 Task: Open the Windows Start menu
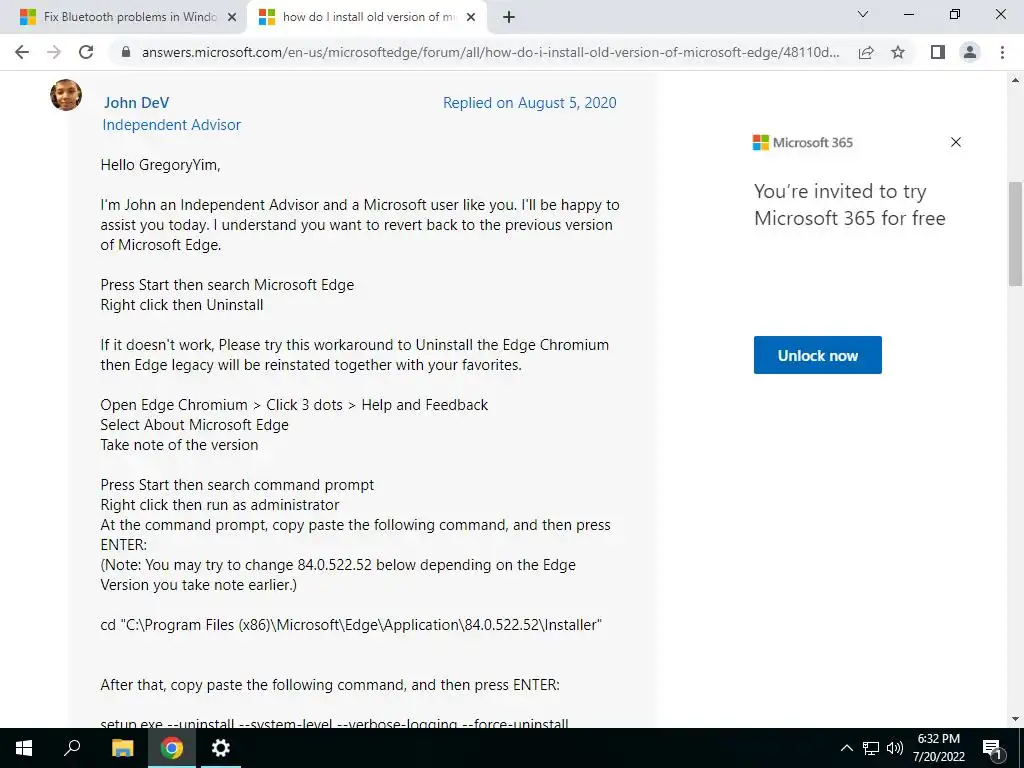[24, 748]
